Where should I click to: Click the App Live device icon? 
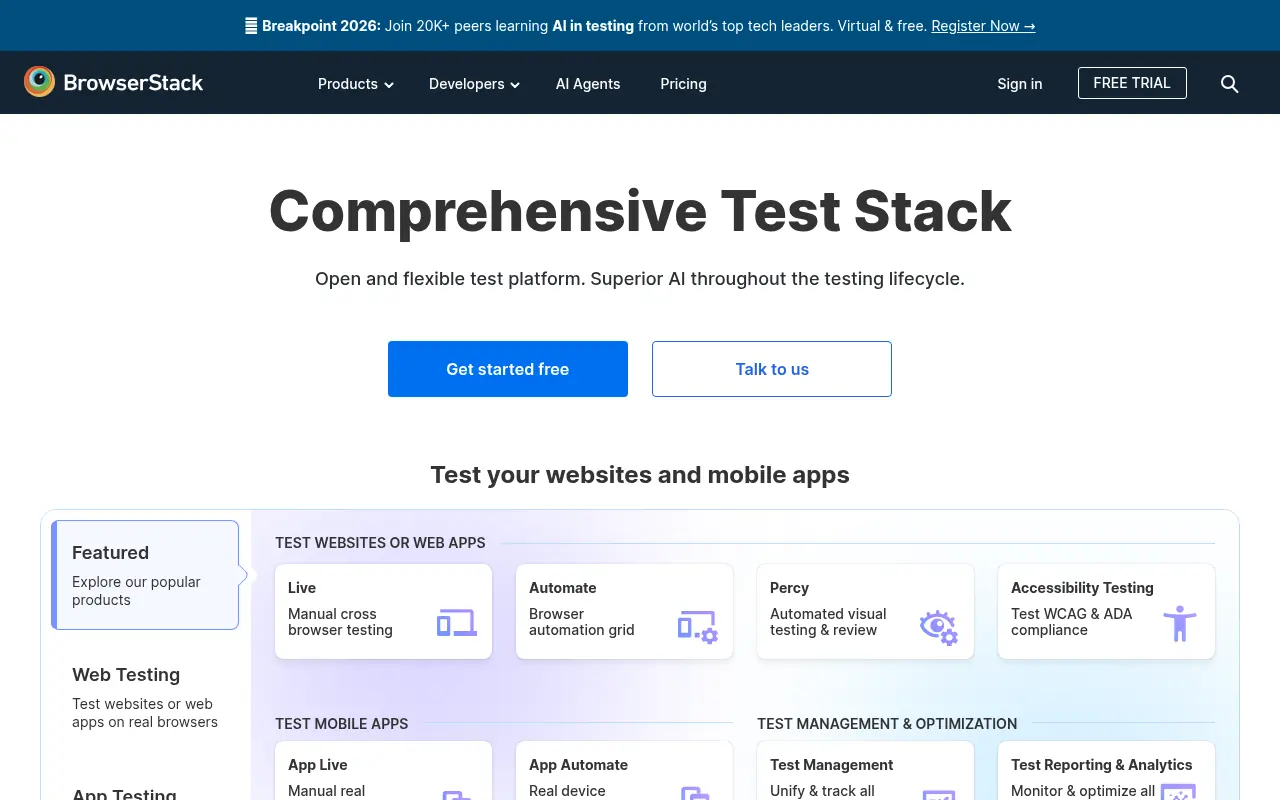click(456, 795)
